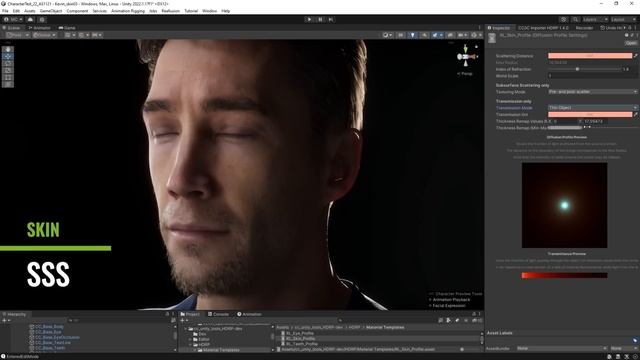Open the scene draw mode dropdown
This screenshot has width=640, height=360.
pos(387,35)
